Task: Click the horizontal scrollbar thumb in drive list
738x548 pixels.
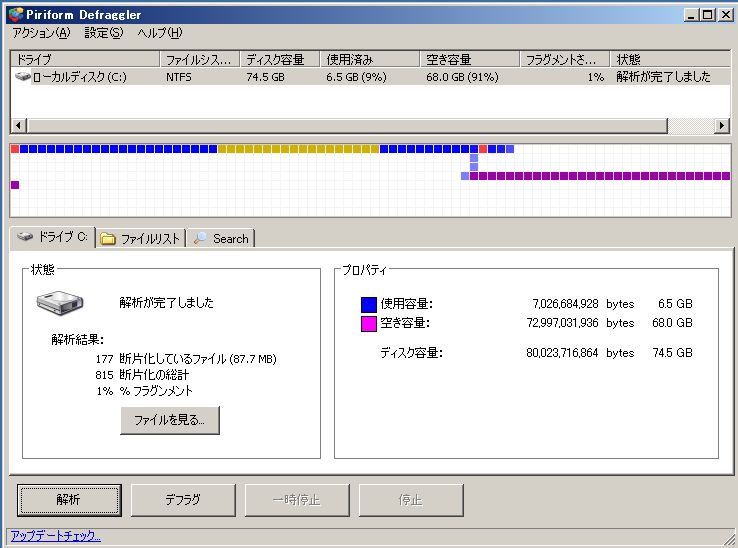Action: tap(347, 126)
